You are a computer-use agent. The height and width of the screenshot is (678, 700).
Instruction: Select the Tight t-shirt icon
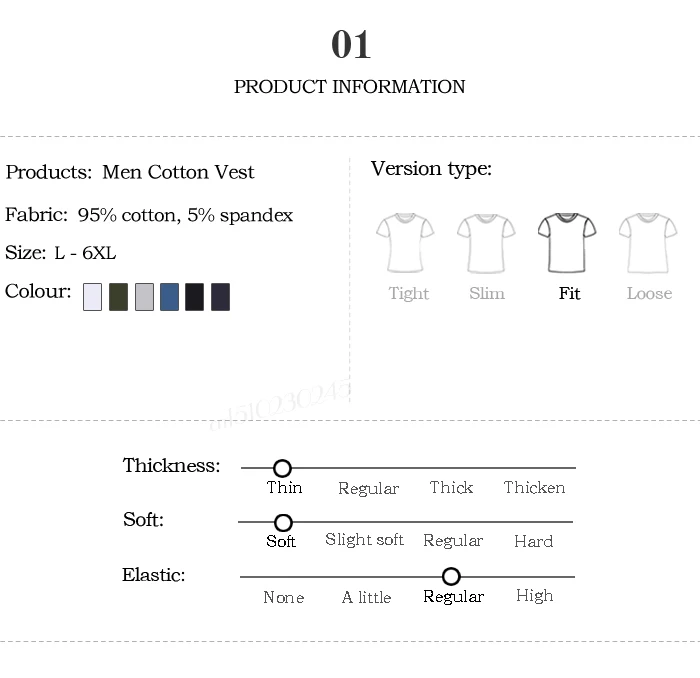tap(405, 243)
